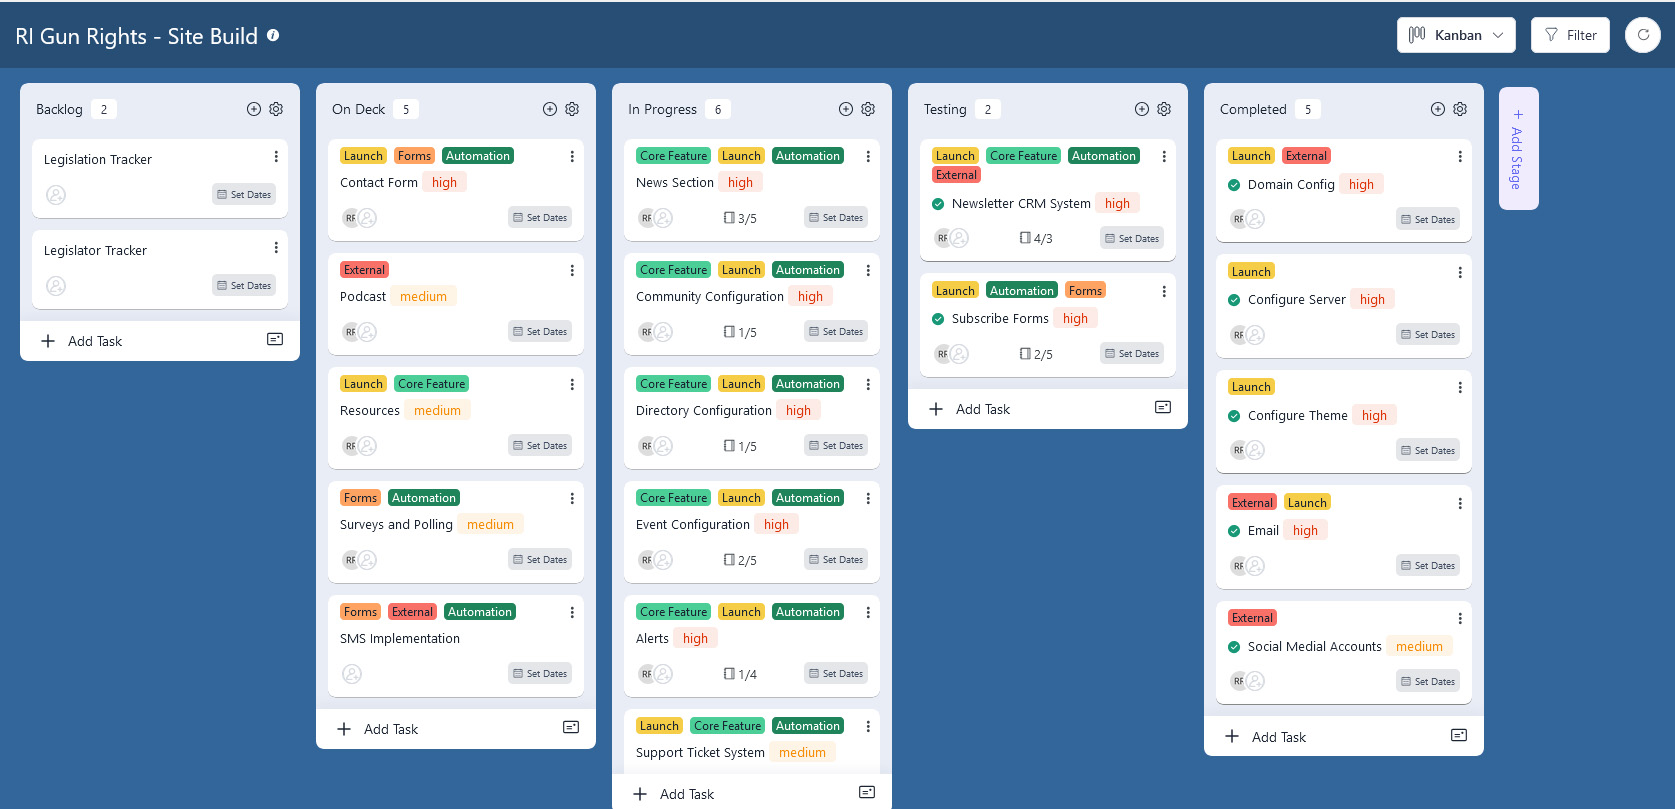Open the Backlog stage settings gear
The image size is (1675, 809).
(276, 109)
